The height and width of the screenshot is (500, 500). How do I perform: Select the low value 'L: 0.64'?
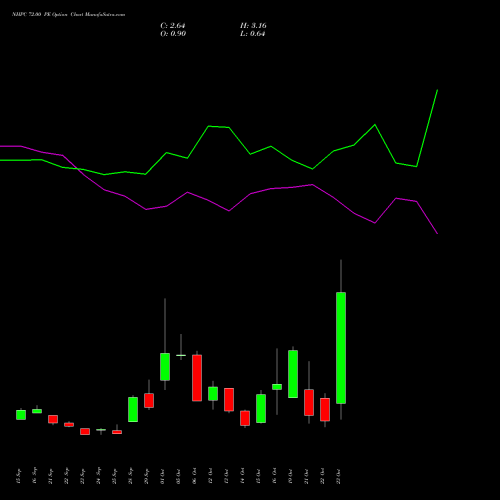(x=252, y=34)
